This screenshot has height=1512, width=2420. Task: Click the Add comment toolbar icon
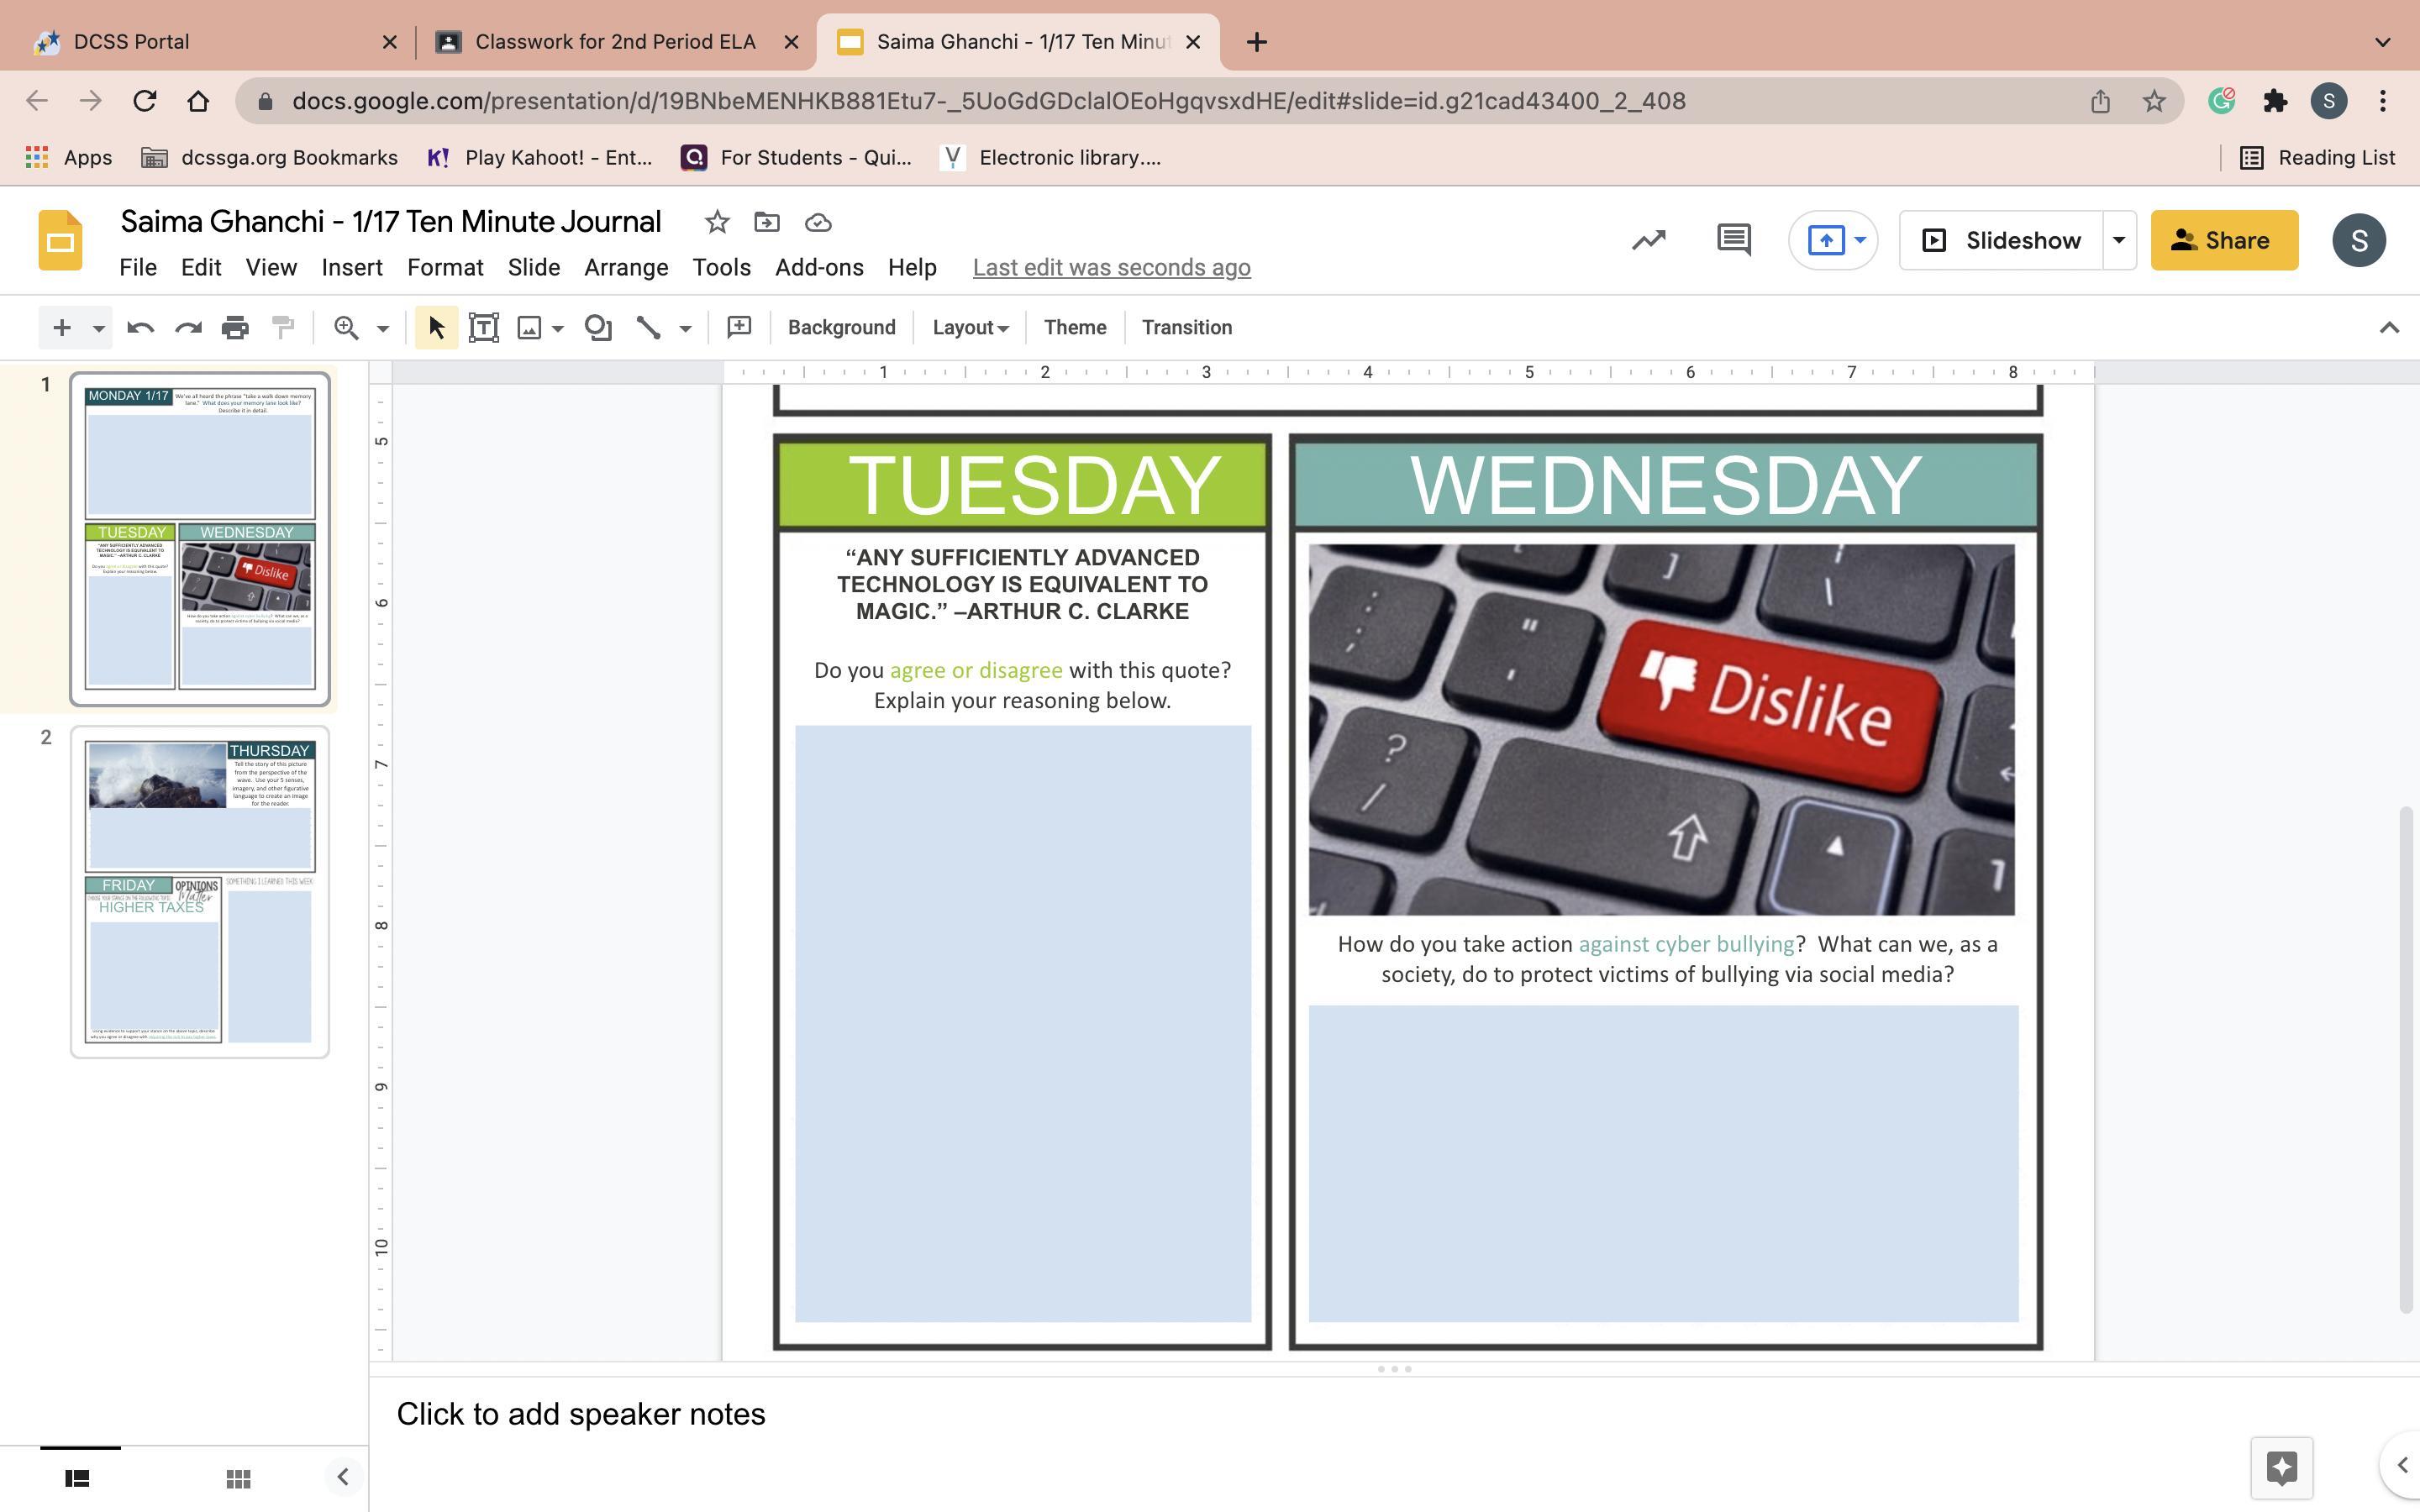click(x=739, y=328)
